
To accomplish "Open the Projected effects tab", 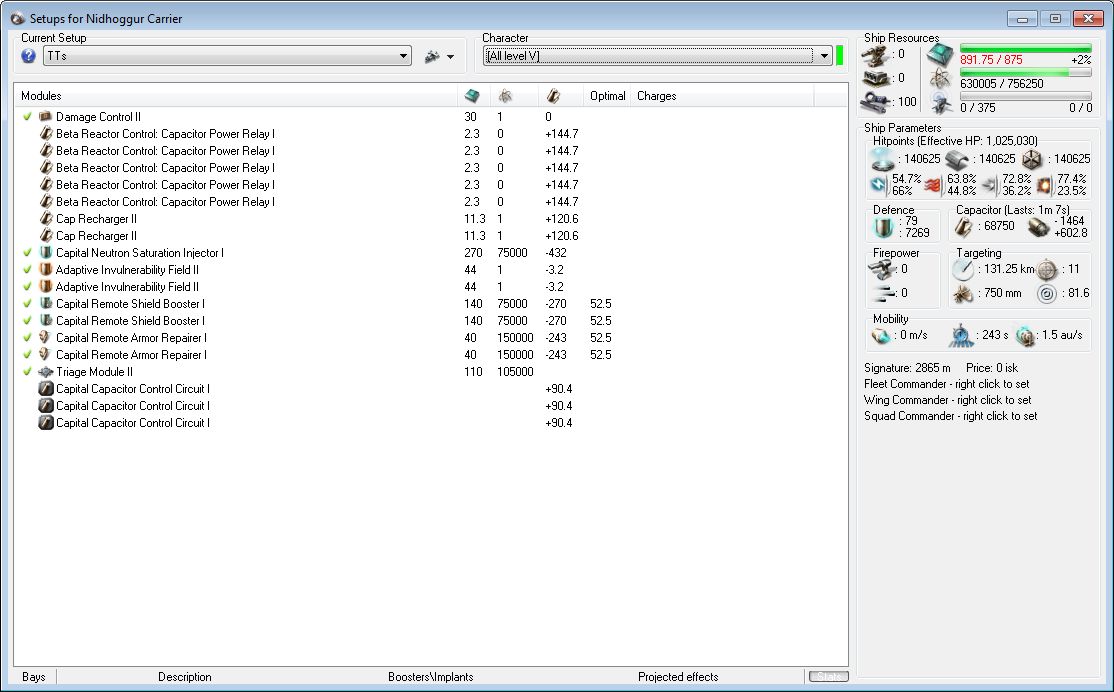I will coord(678,677).
